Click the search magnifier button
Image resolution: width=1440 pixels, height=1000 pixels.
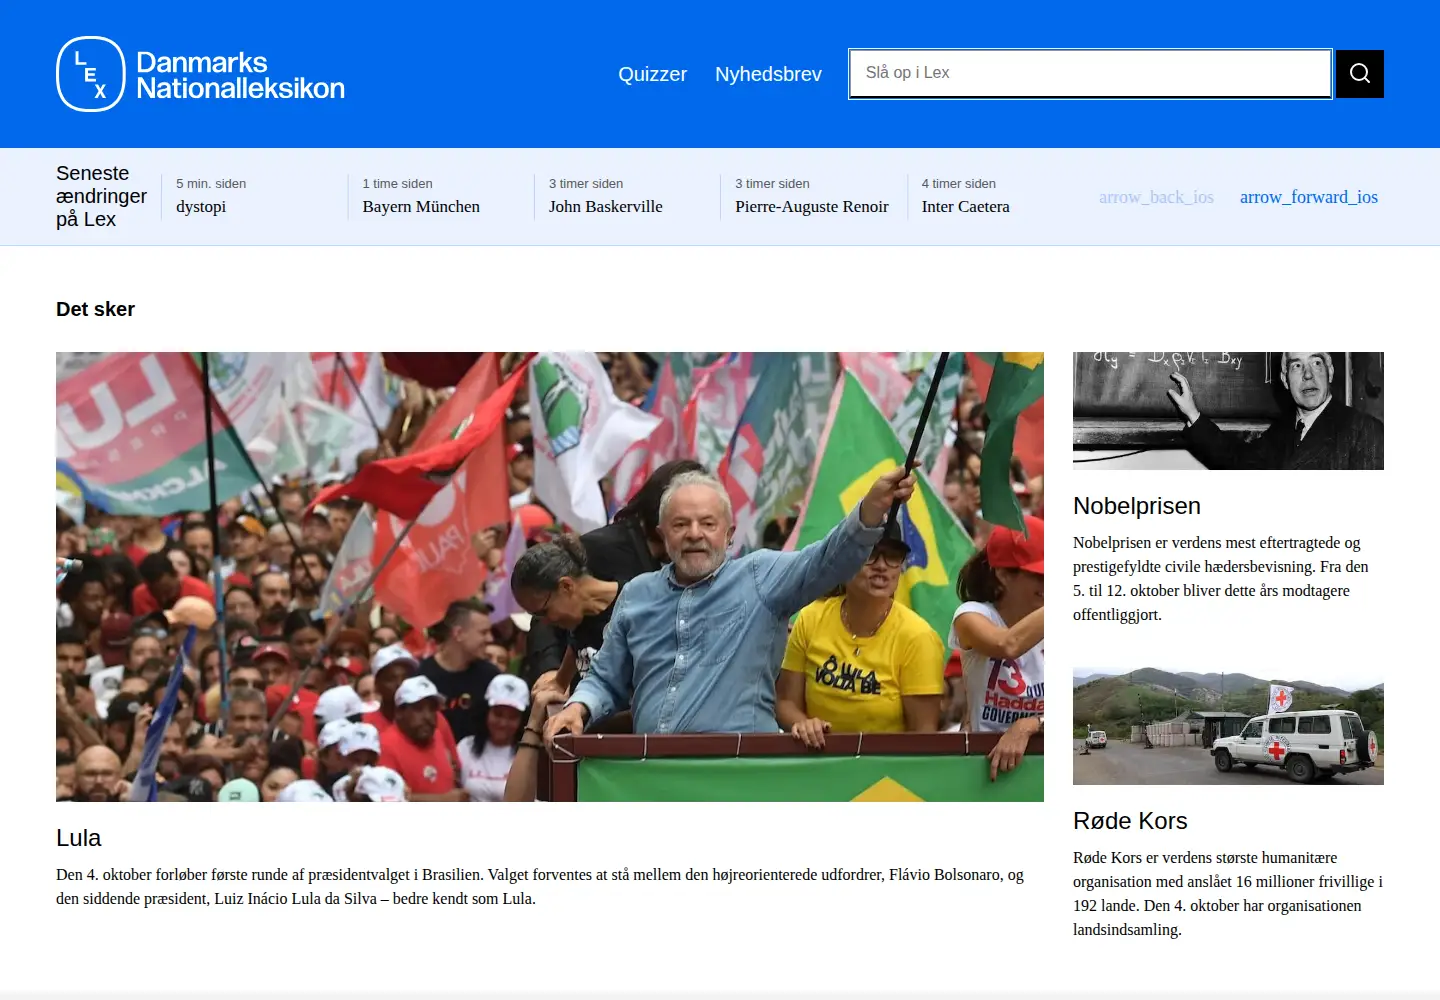tap(1360, 74)
